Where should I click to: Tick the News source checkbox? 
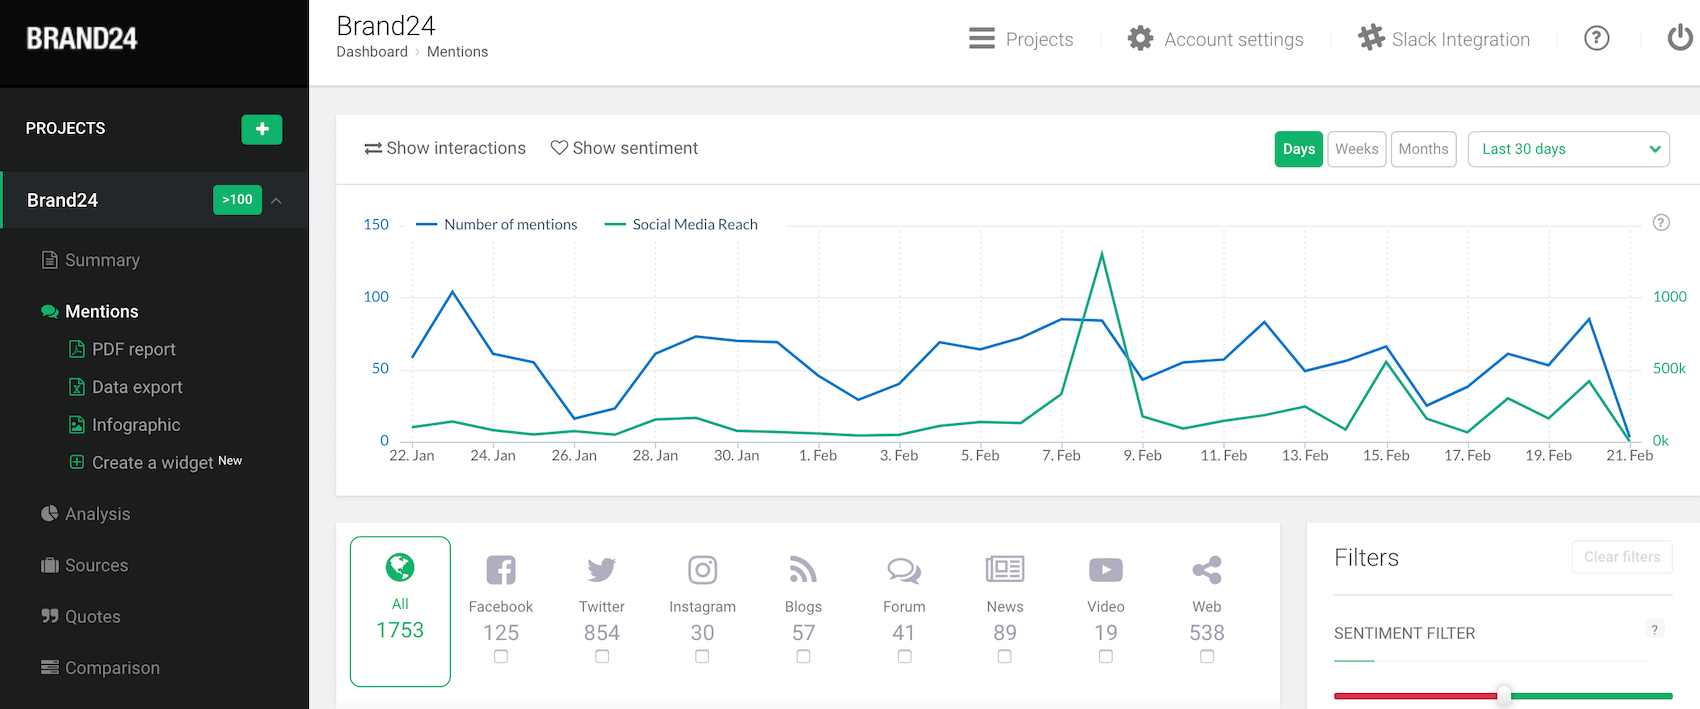pos(1005,657)
